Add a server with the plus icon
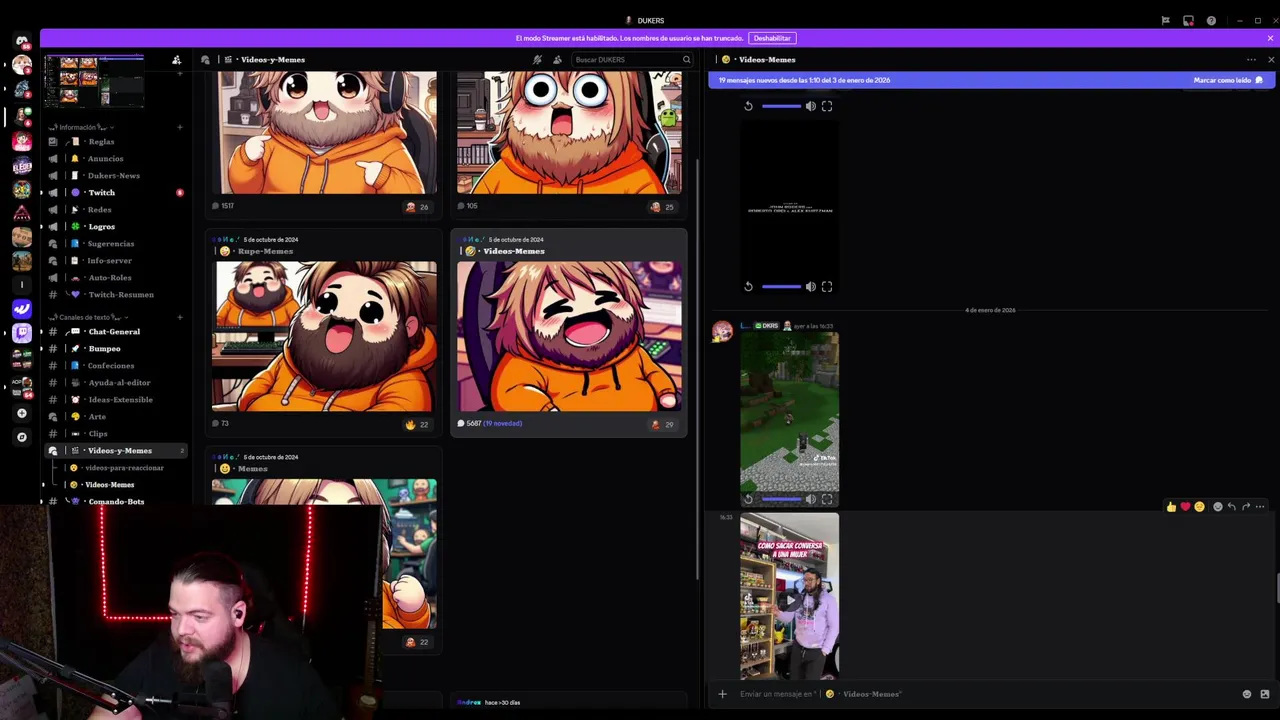Image resolution: width=1280 pixels, height=720 pixels. [22, 413]
